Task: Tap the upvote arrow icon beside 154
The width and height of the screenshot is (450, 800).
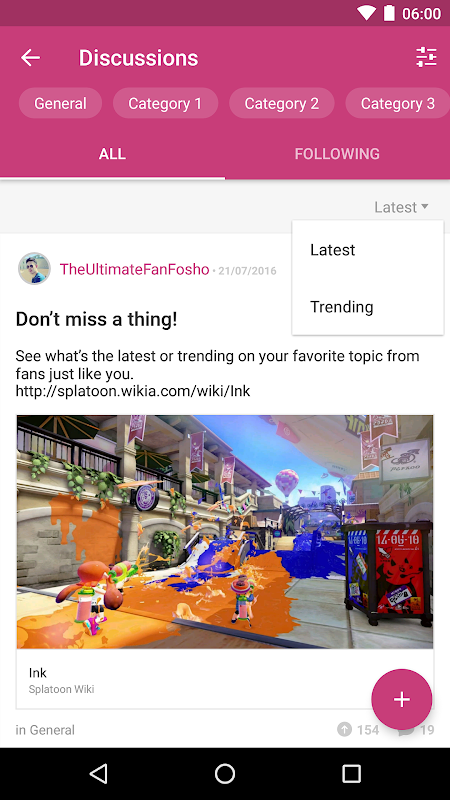Action: [344, 730]
